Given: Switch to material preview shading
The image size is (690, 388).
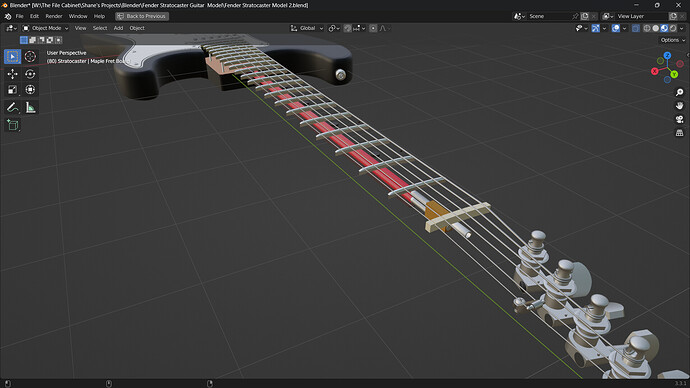Looking at the screenshot, I should point(664,28).
